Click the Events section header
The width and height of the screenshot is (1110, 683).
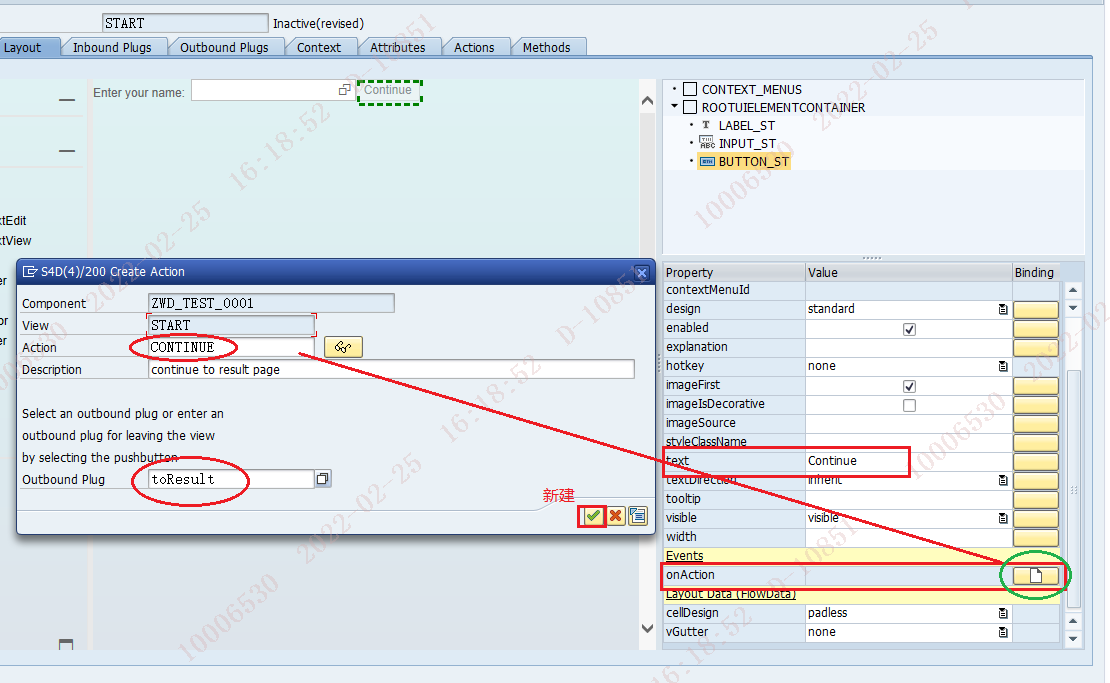tap(685, 556)
